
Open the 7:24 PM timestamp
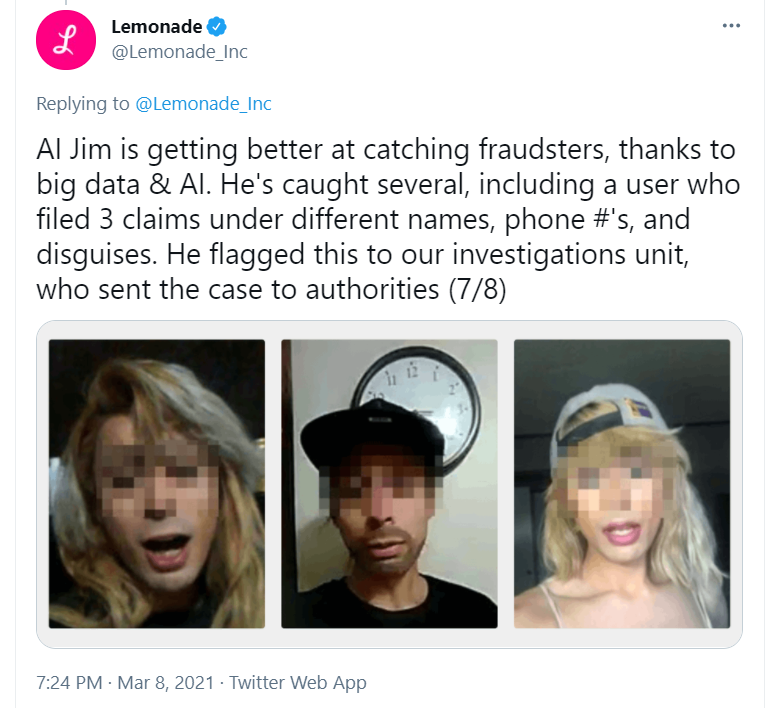pos(69,682)
